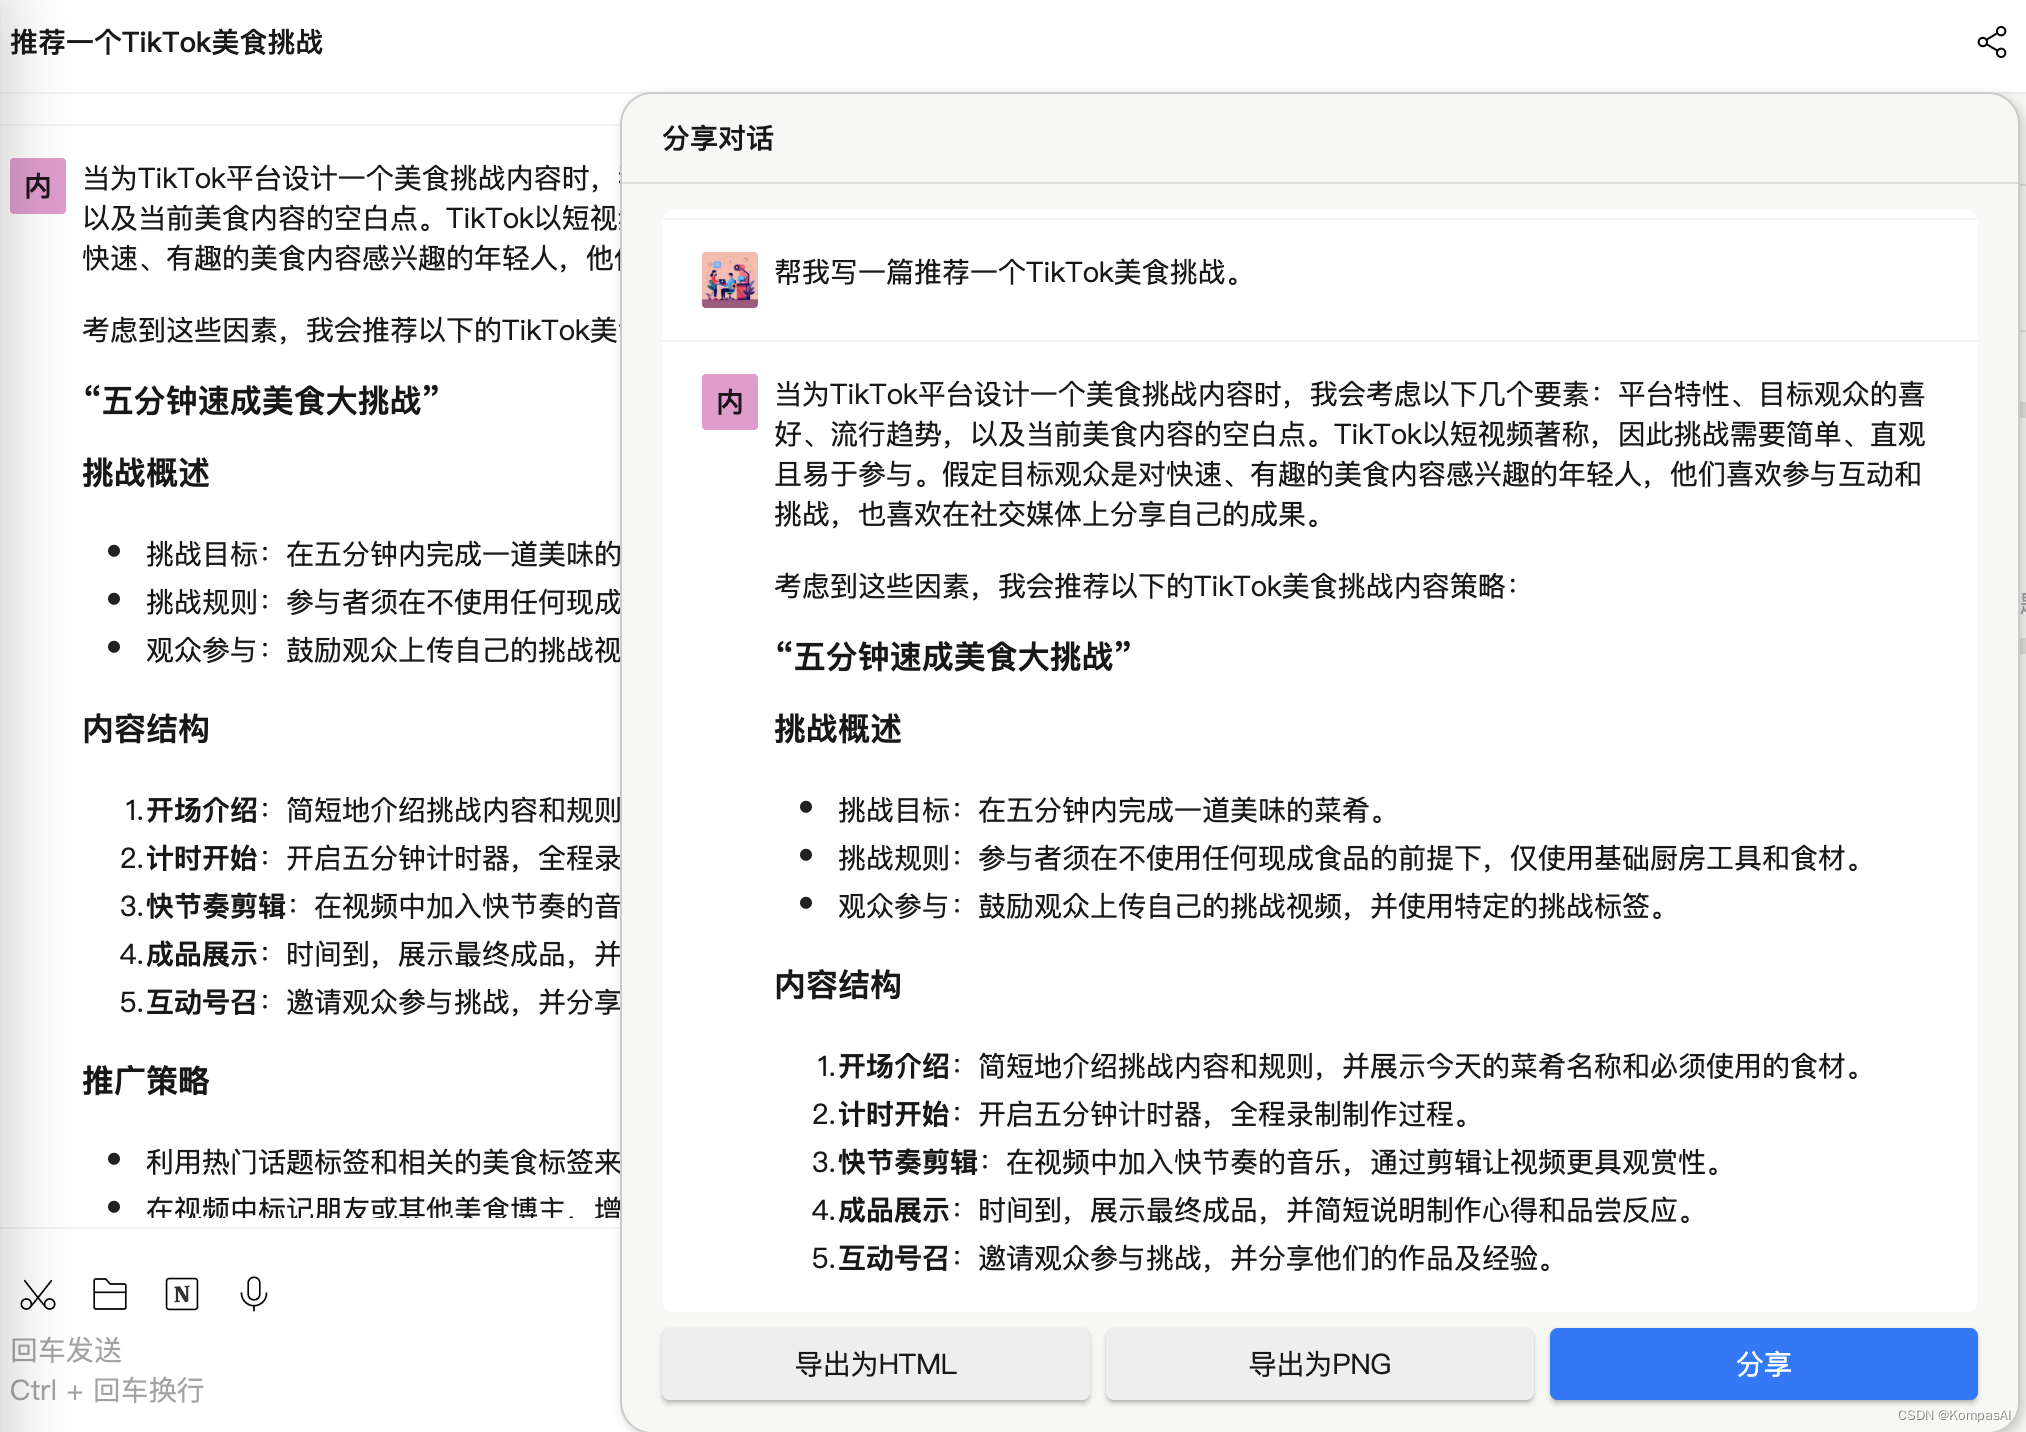Viewport: 2026px width, 1432px height.
Task: Click the 挑战概述 heading in left chat
Action: pos(146,473)
